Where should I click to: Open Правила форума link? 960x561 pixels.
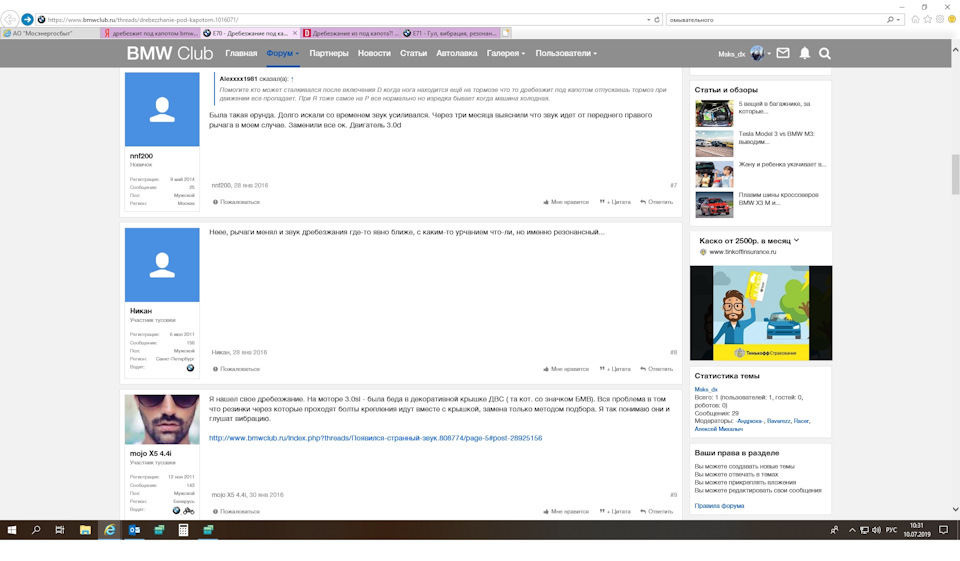click(x=719, y=506)
